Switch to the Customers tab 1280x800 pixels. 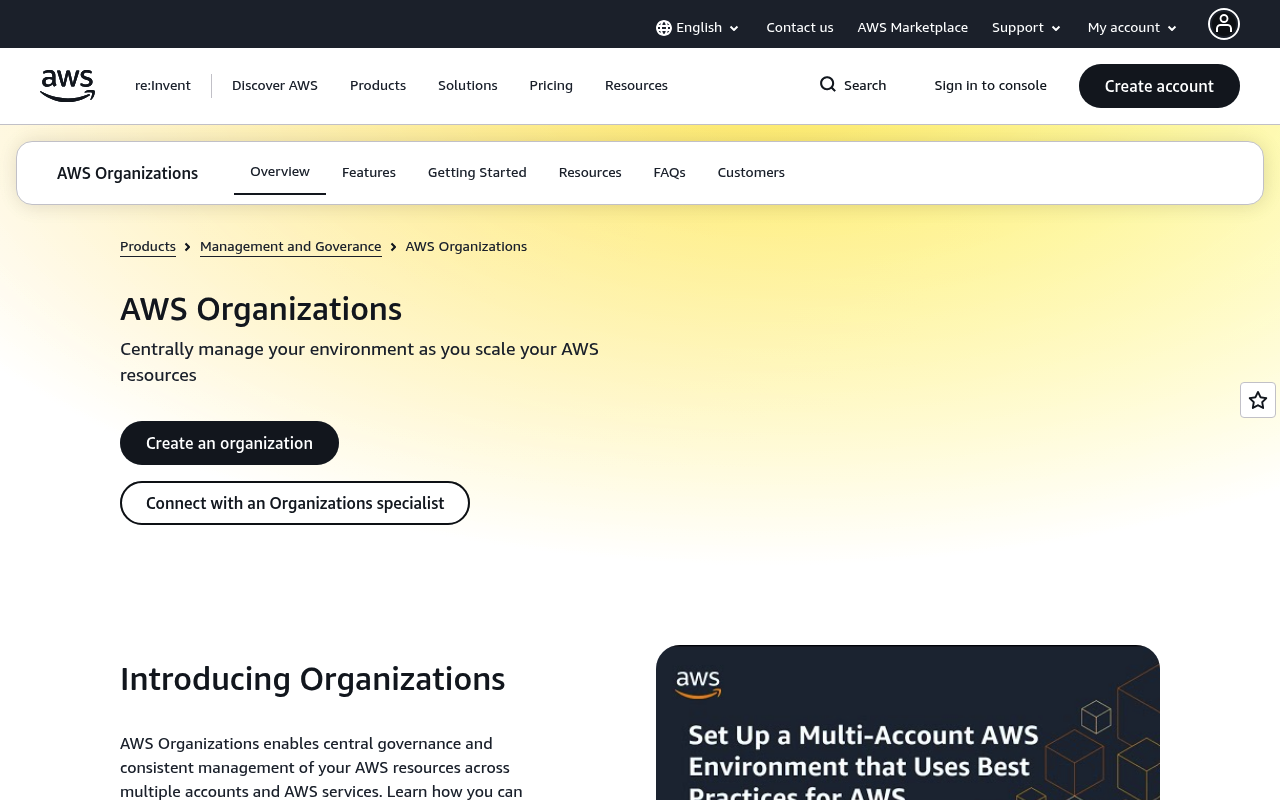point(751,173)
